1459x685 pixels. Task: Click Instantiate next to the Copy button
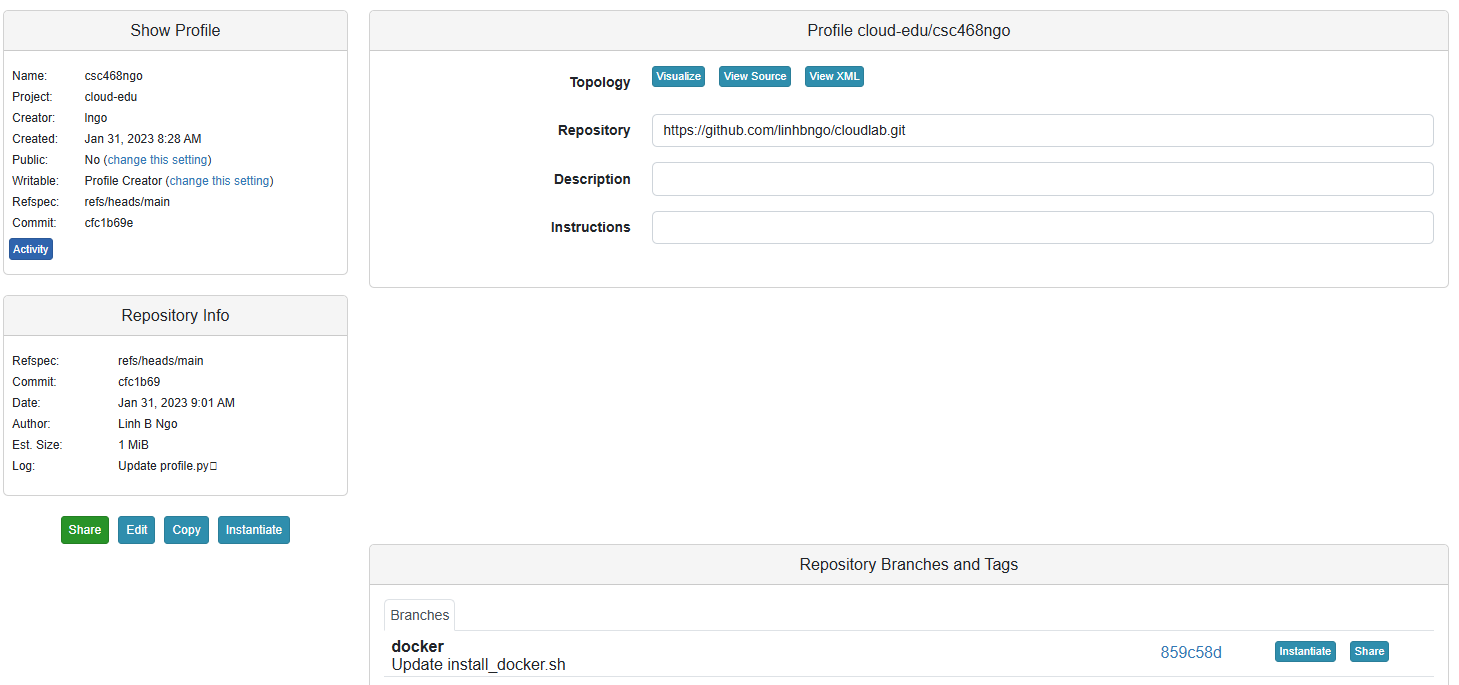(x=253, y=530)
